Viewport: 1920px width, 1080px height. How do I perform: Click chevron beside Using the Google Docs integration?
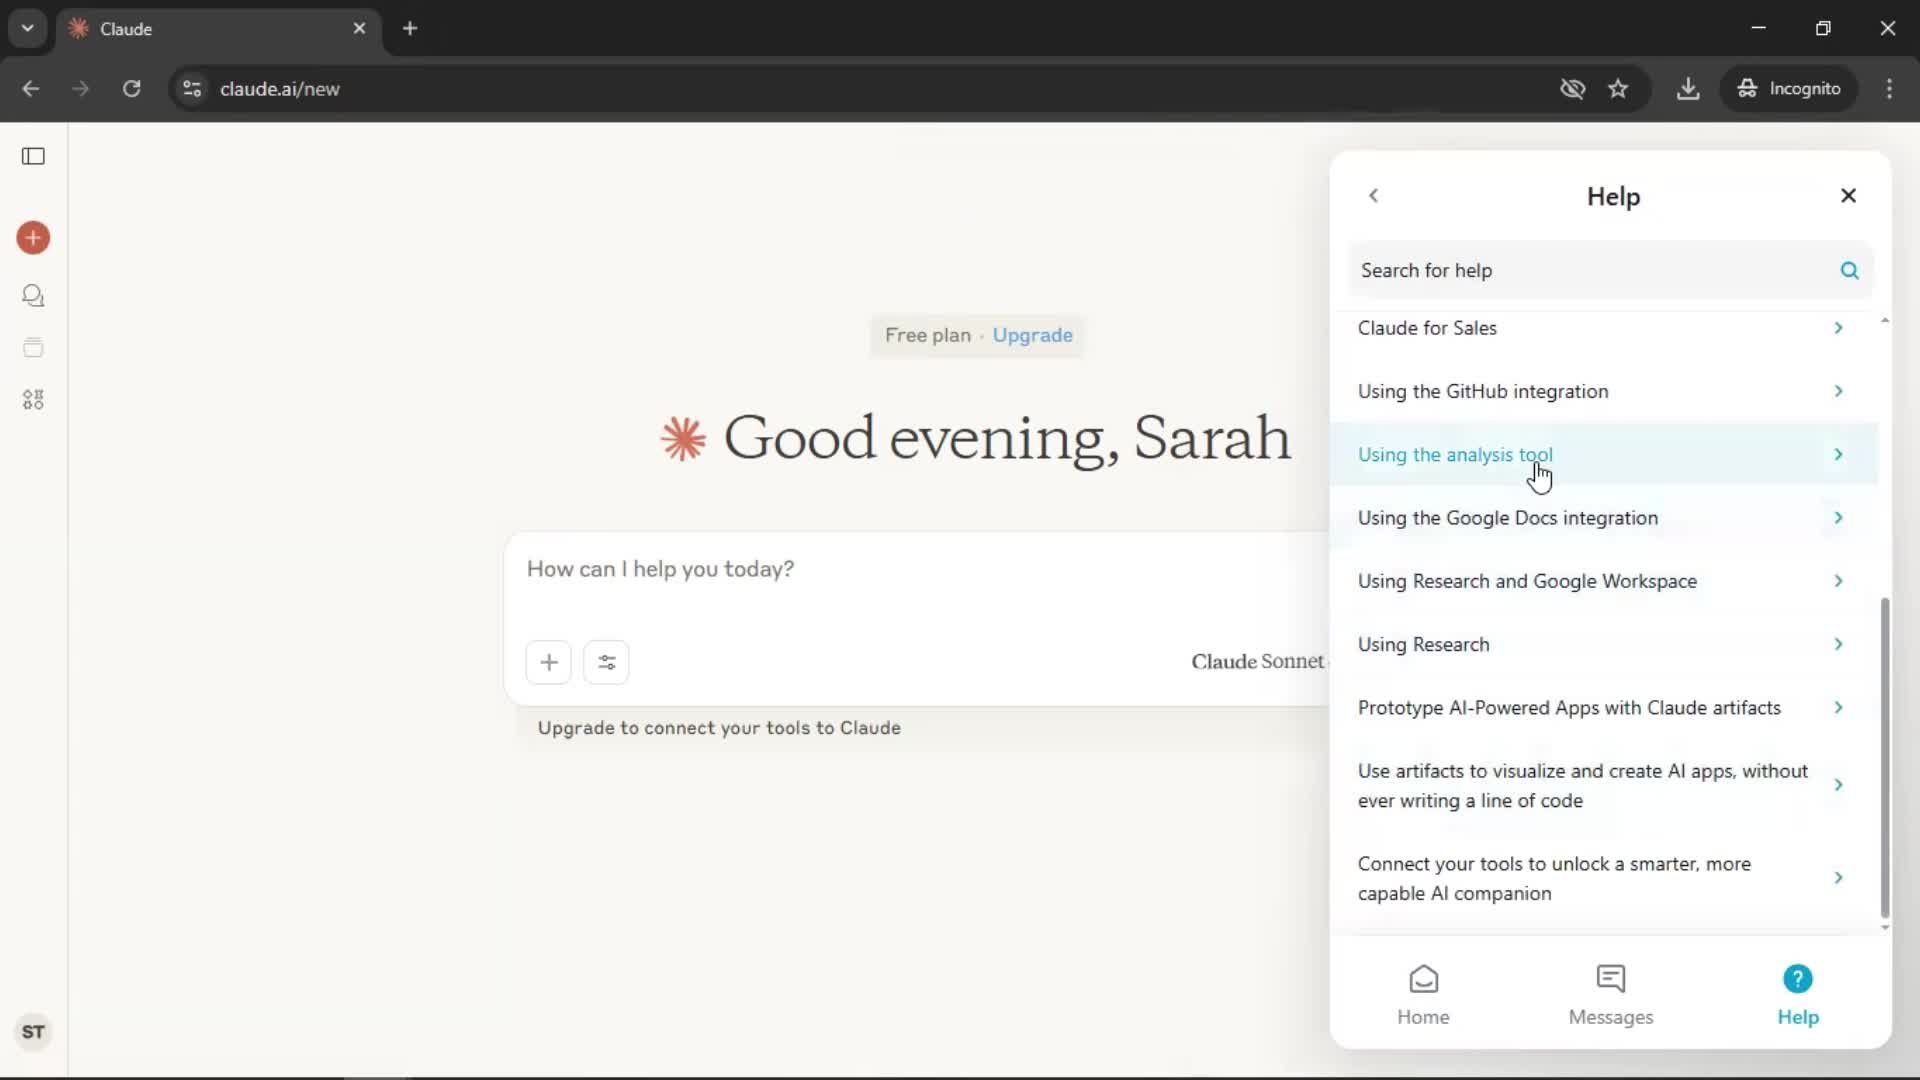coord(1838,518)
